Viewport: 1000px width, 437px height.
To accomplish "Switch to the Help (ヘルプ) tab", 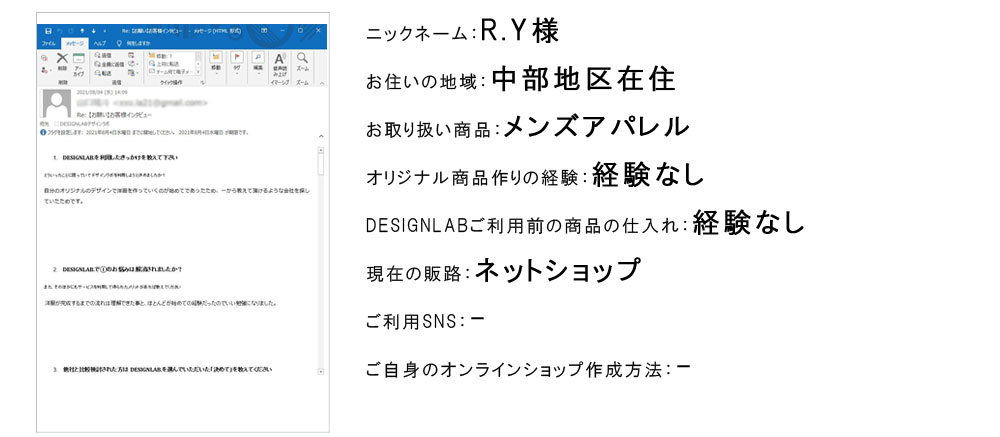I will point(101,45).
